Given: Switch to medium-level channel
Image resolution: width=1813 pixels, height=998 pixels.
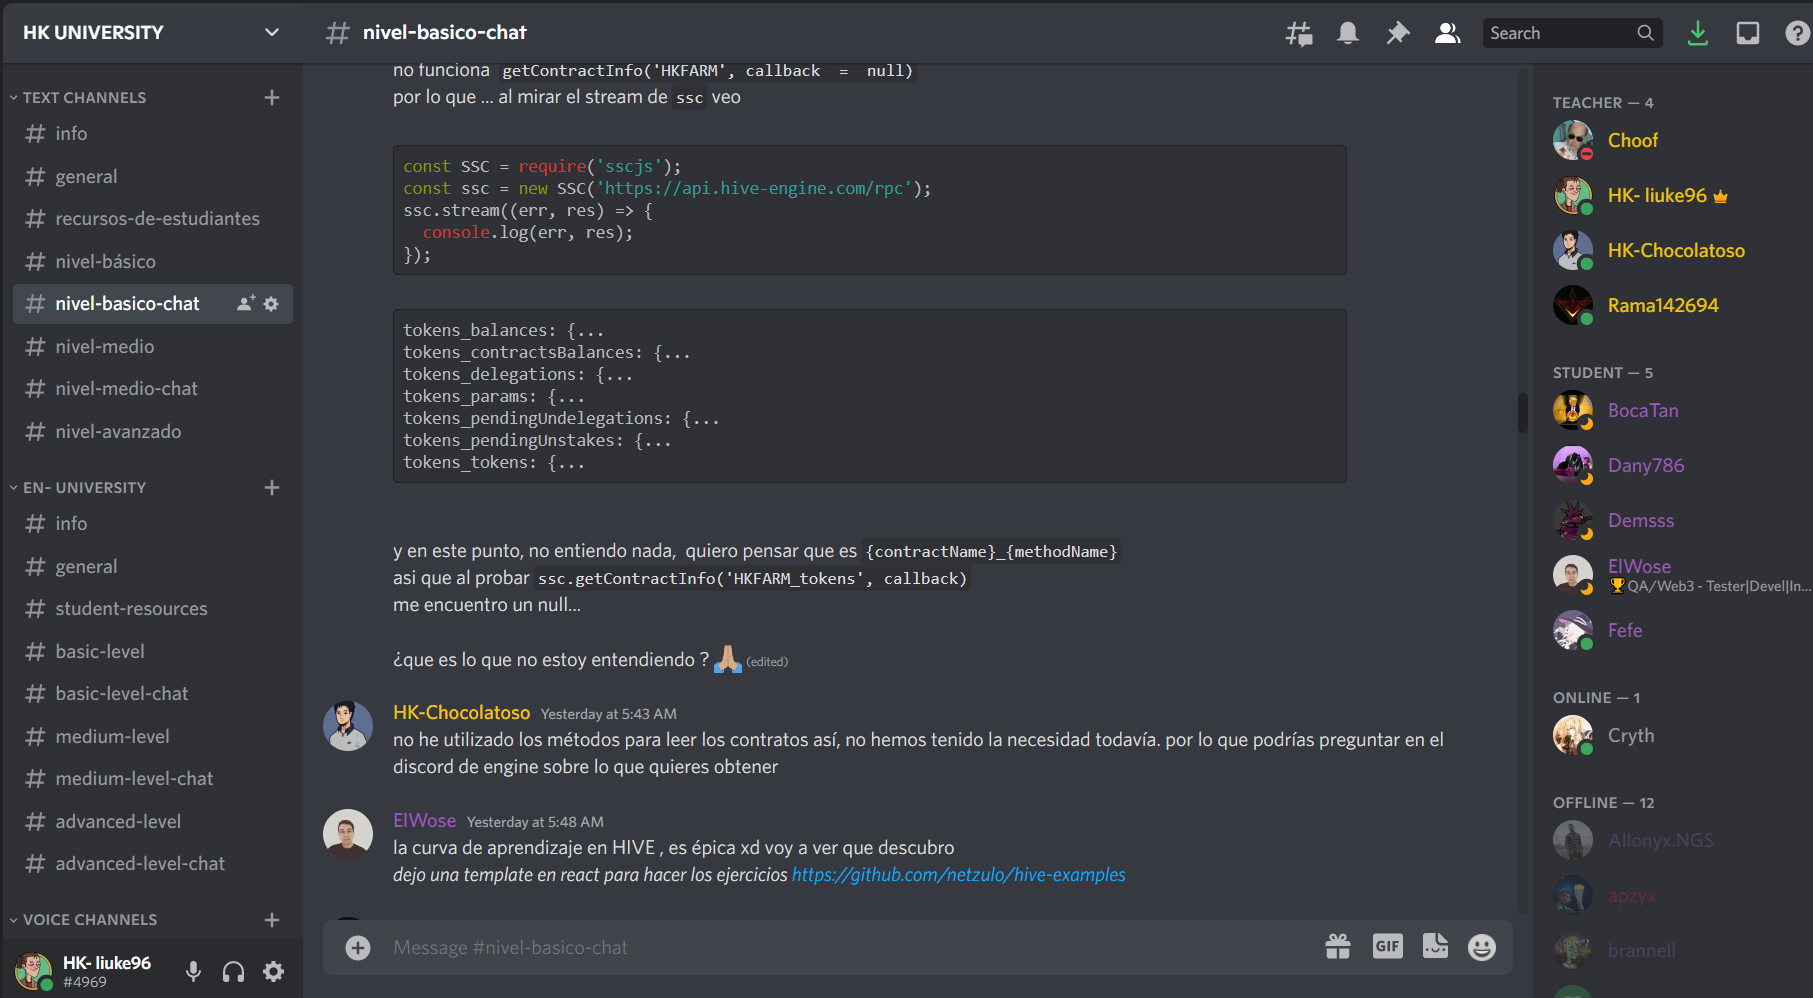Looking at the screenshot, I should click(153, 736).
